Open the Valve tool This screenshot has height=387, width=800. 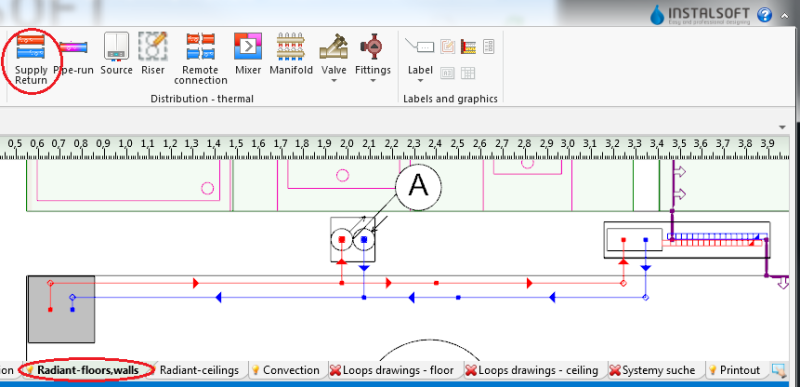coord(334,55)
